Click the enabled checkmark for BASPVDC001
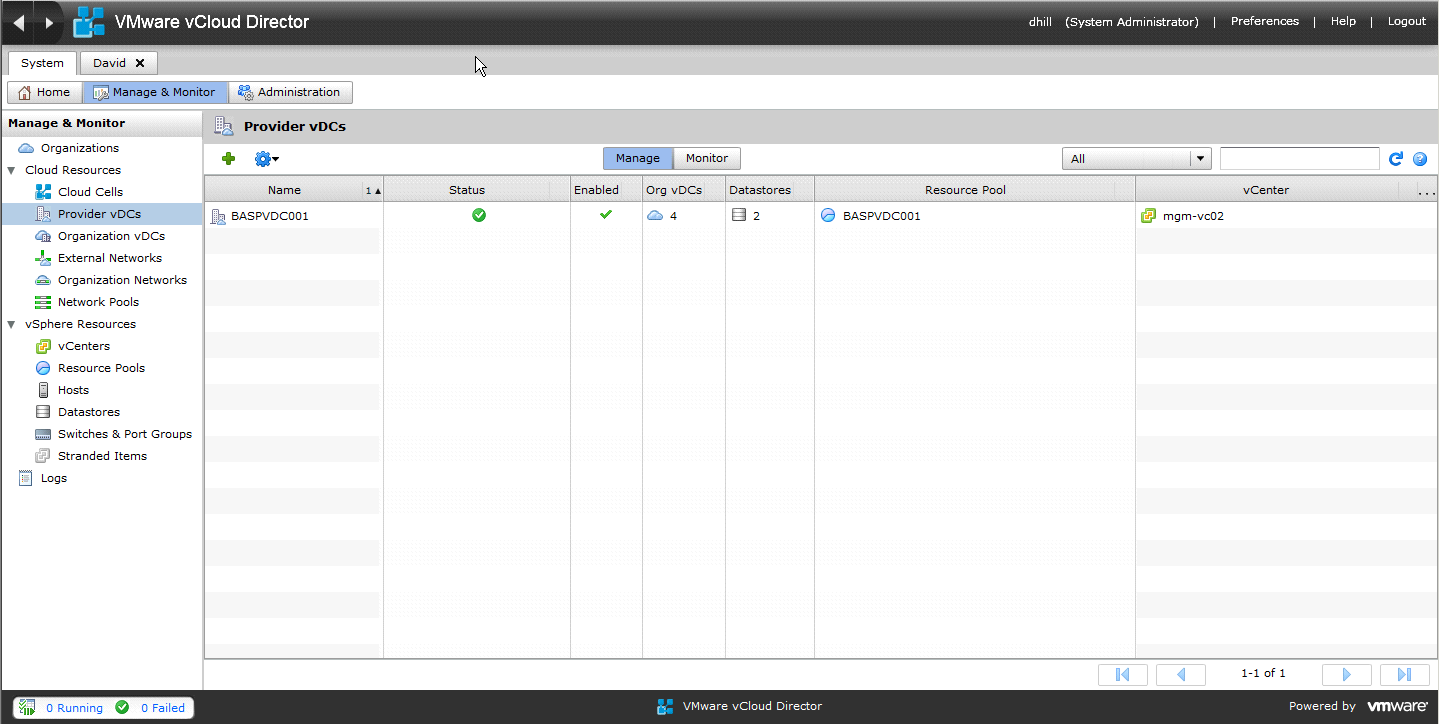This screenshot has height=724, width=1440. 606,214
